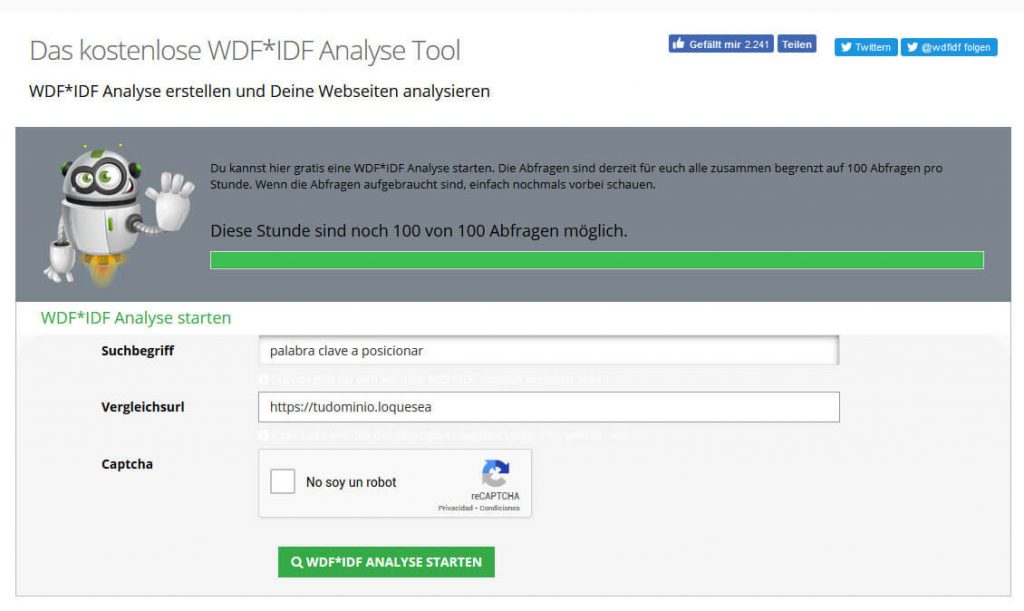Open the reCAPTCHA 'Privacidad' link
The image size is (1024, 611).
pyautogui.click(x=455, y=508)
